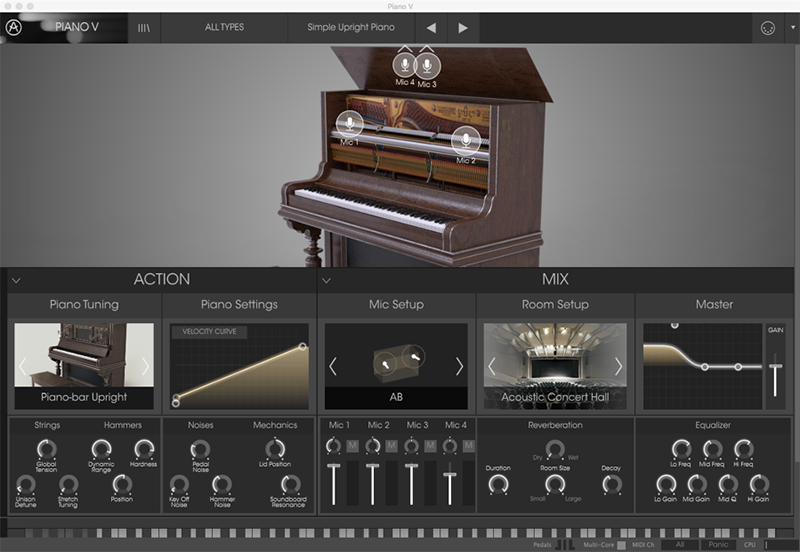Click the Hi Gain equalizer knob
The image size is (800, 552).
coord(759,484)
